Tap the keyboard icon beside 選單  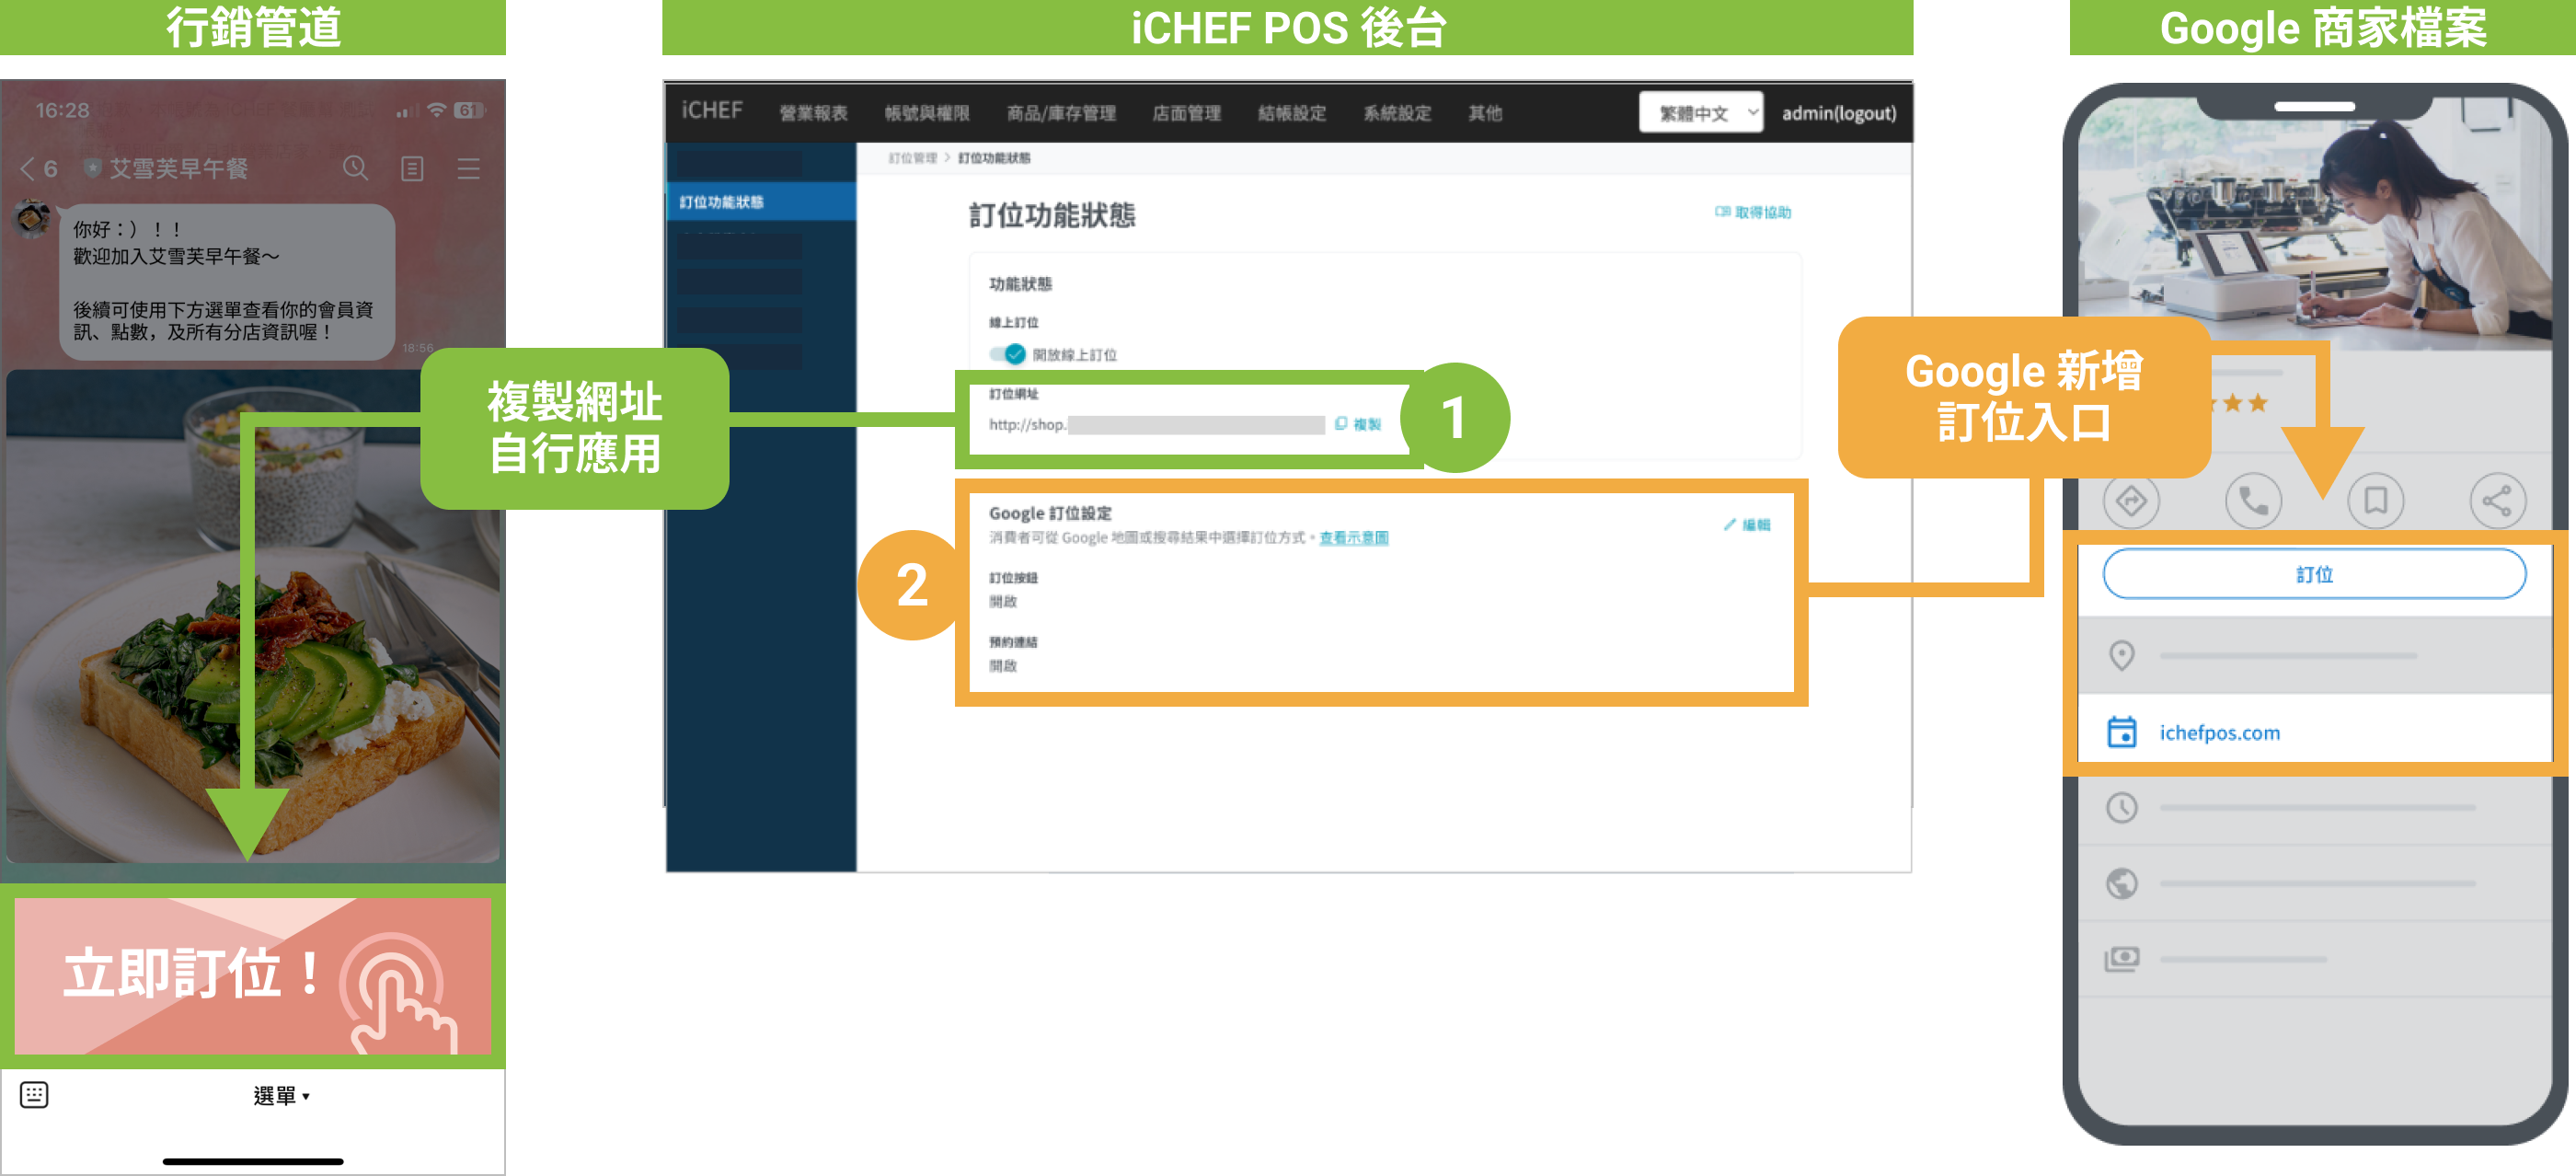(34, 1094)
